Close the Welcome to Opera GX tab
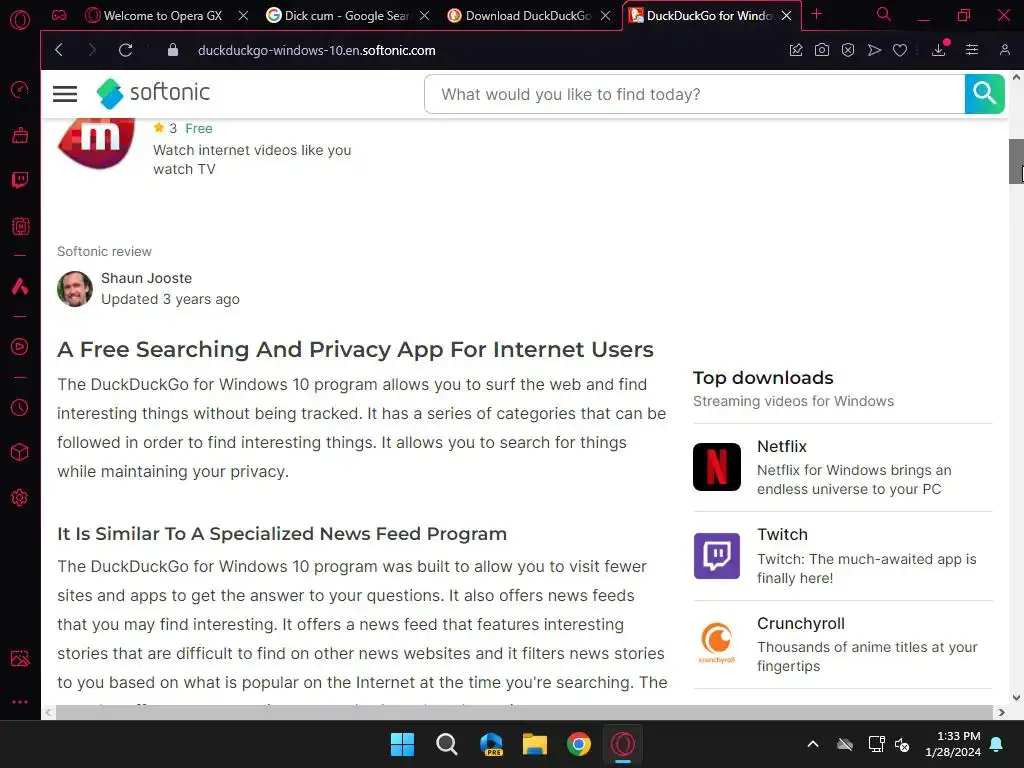This screenshot has height=768, width=1024. (x=243, y=16)
